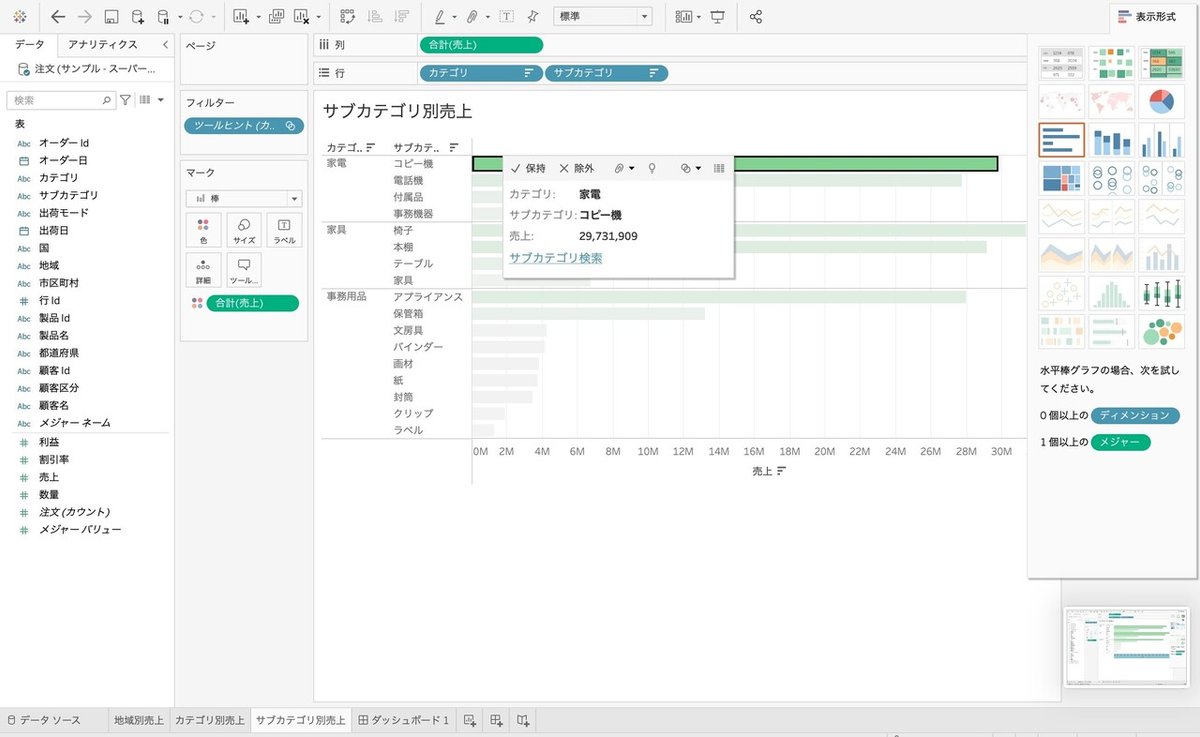1200x737 pixels.
Task: Click the search magnifier in data pane
Action: click(x=107, y=100)
